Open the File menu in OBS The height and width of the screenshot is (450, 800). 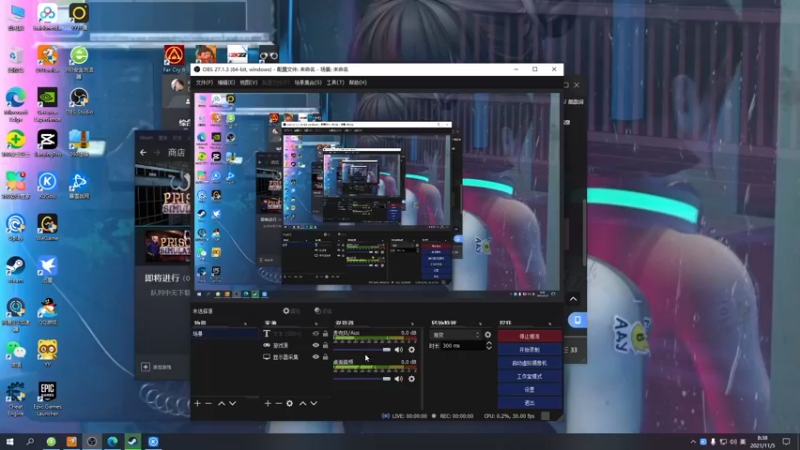tap(204, 83)
